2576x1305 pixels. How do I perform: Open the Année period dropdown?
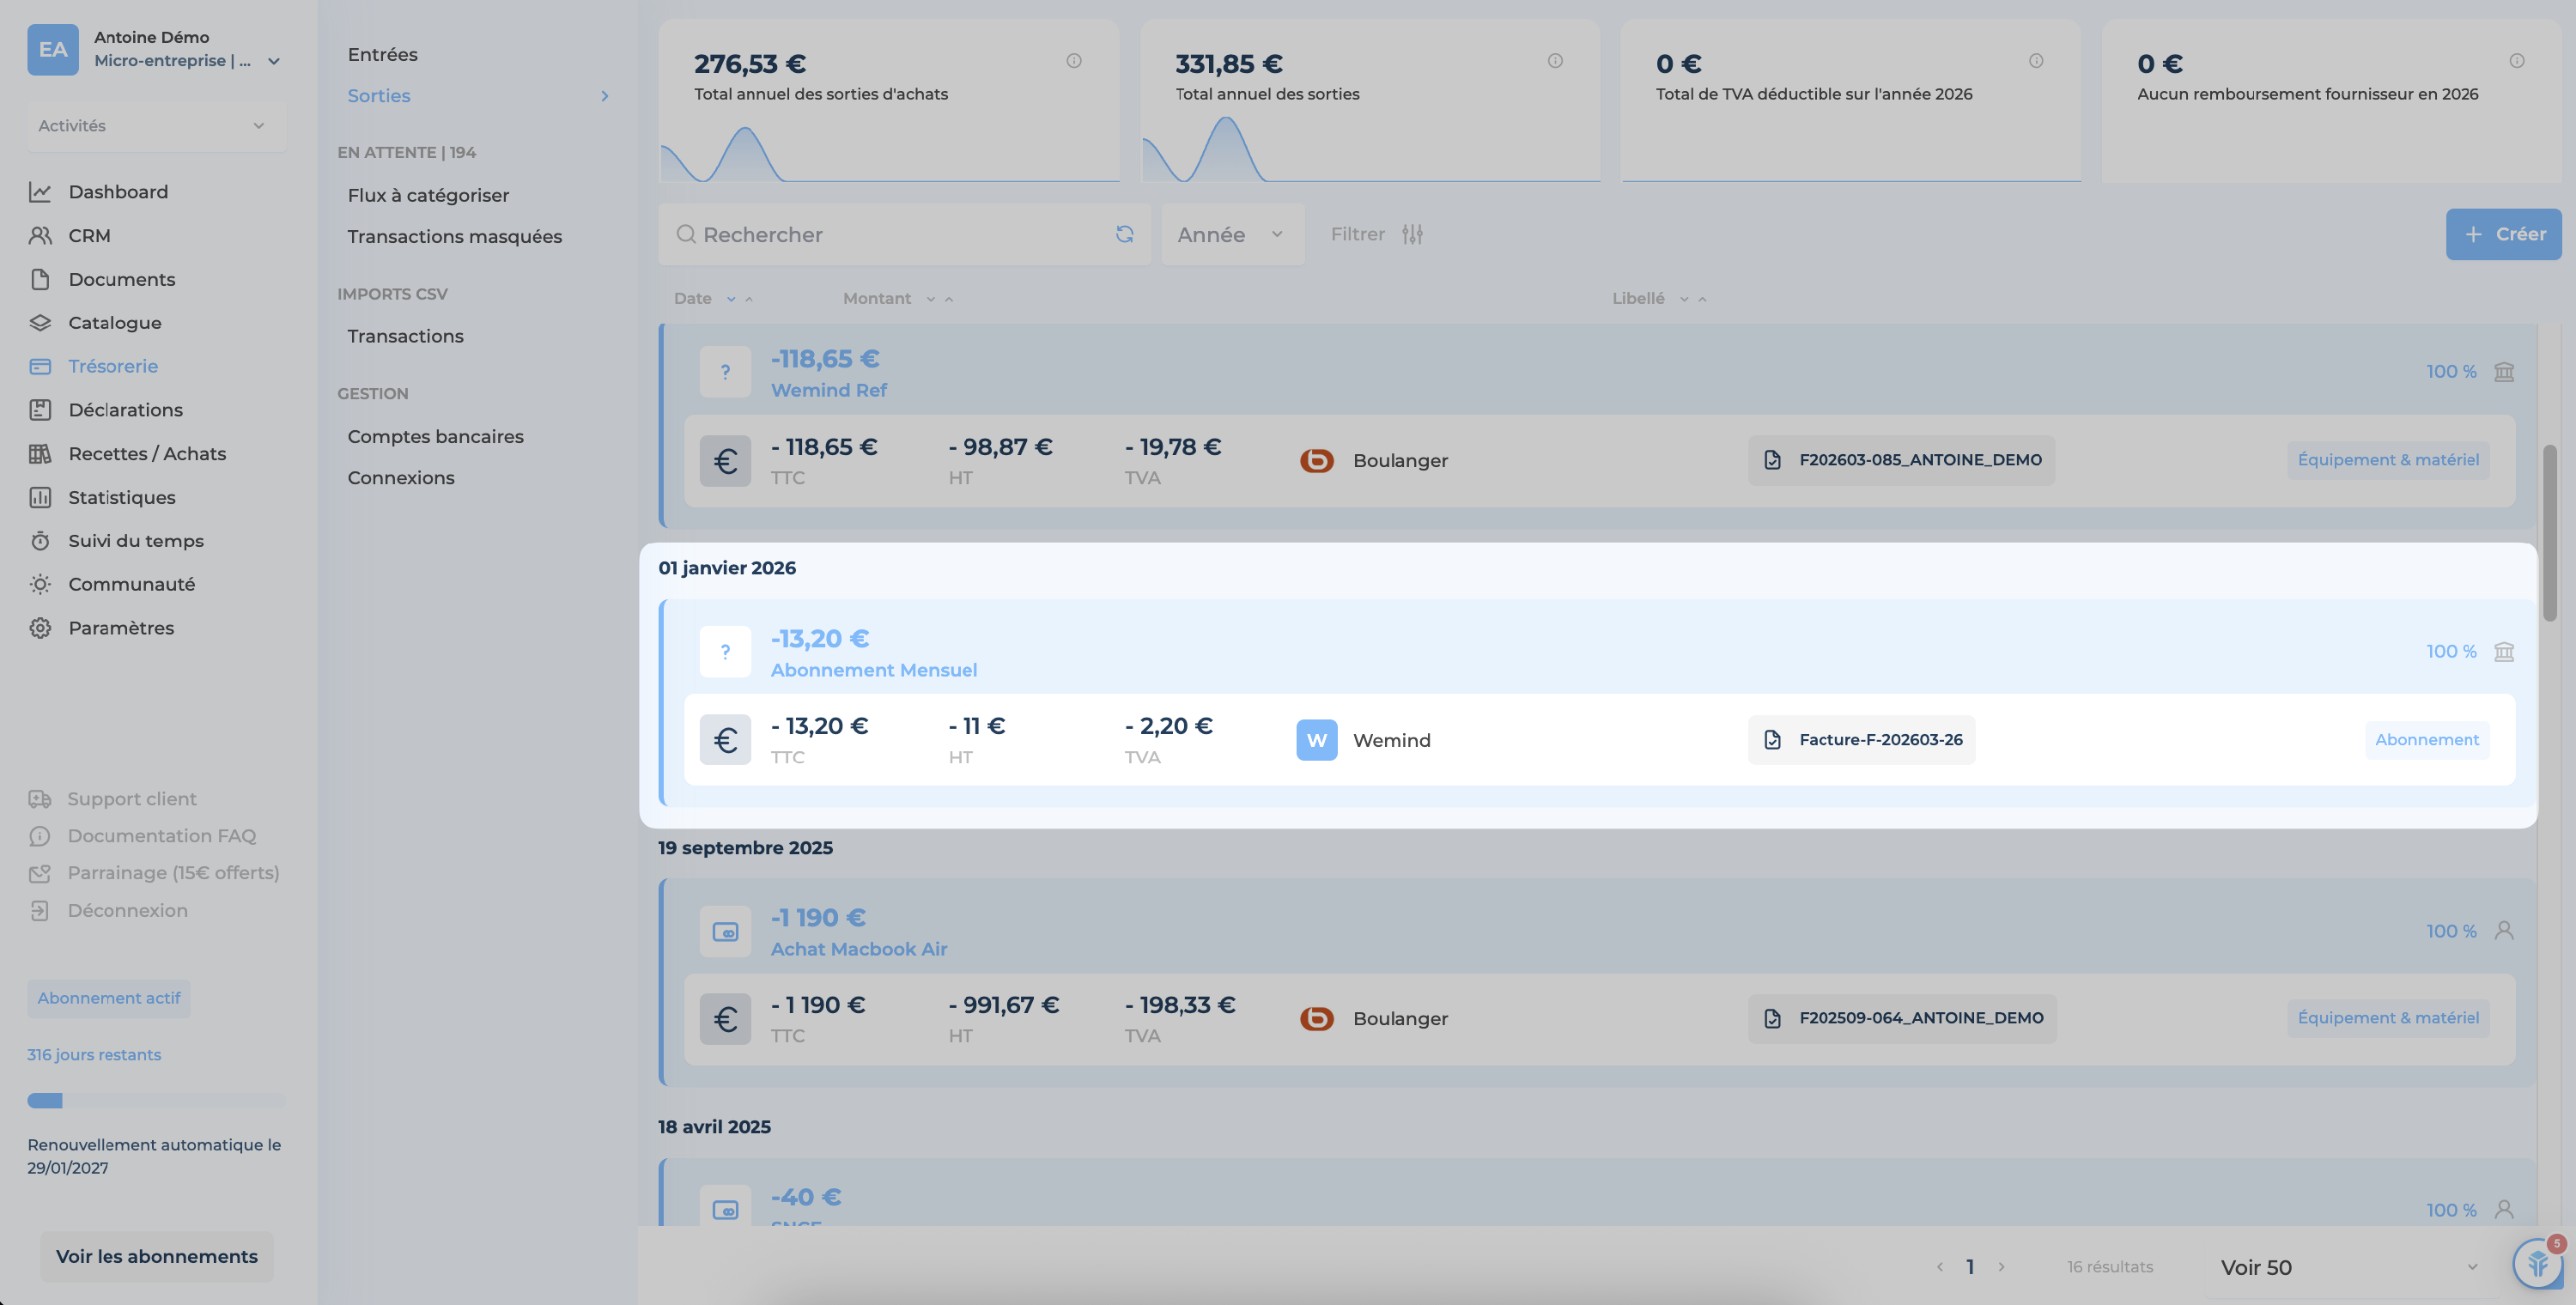pos(1231,234)
